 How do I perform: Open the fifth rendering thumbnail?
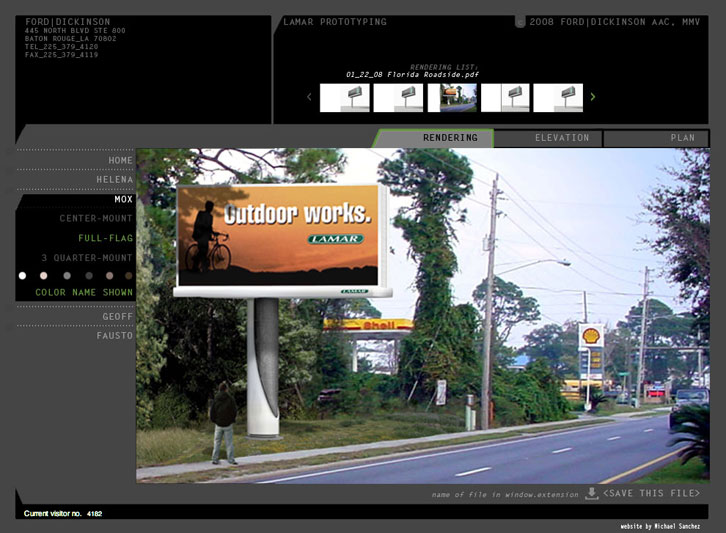tap(558, 98)
